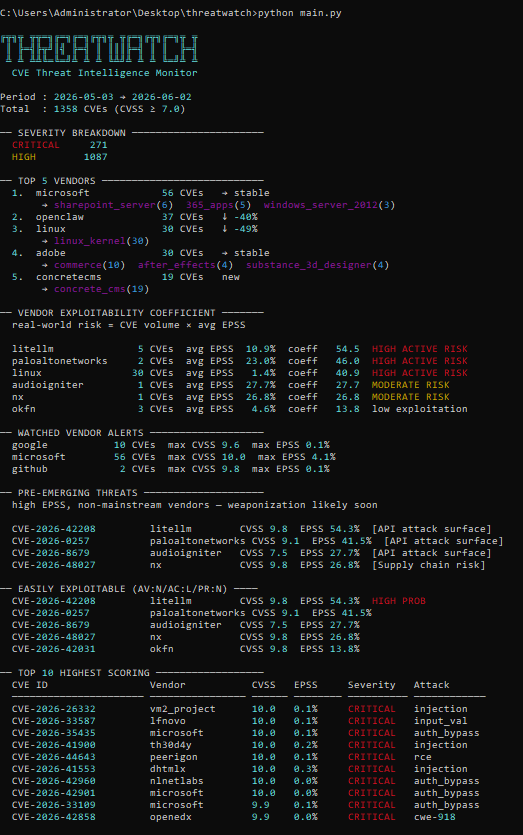Click 'low exploitation' label on okfn row
Viewport: 523px width, 835px height.
tap(420, 408)
